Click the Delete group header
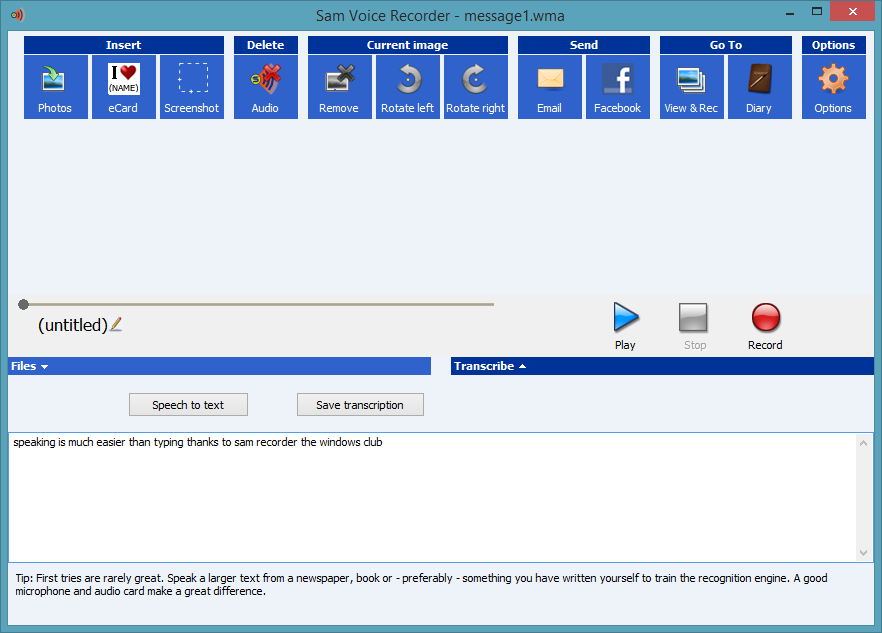Viewport: 882px width, 633px height. click(266, 45)
